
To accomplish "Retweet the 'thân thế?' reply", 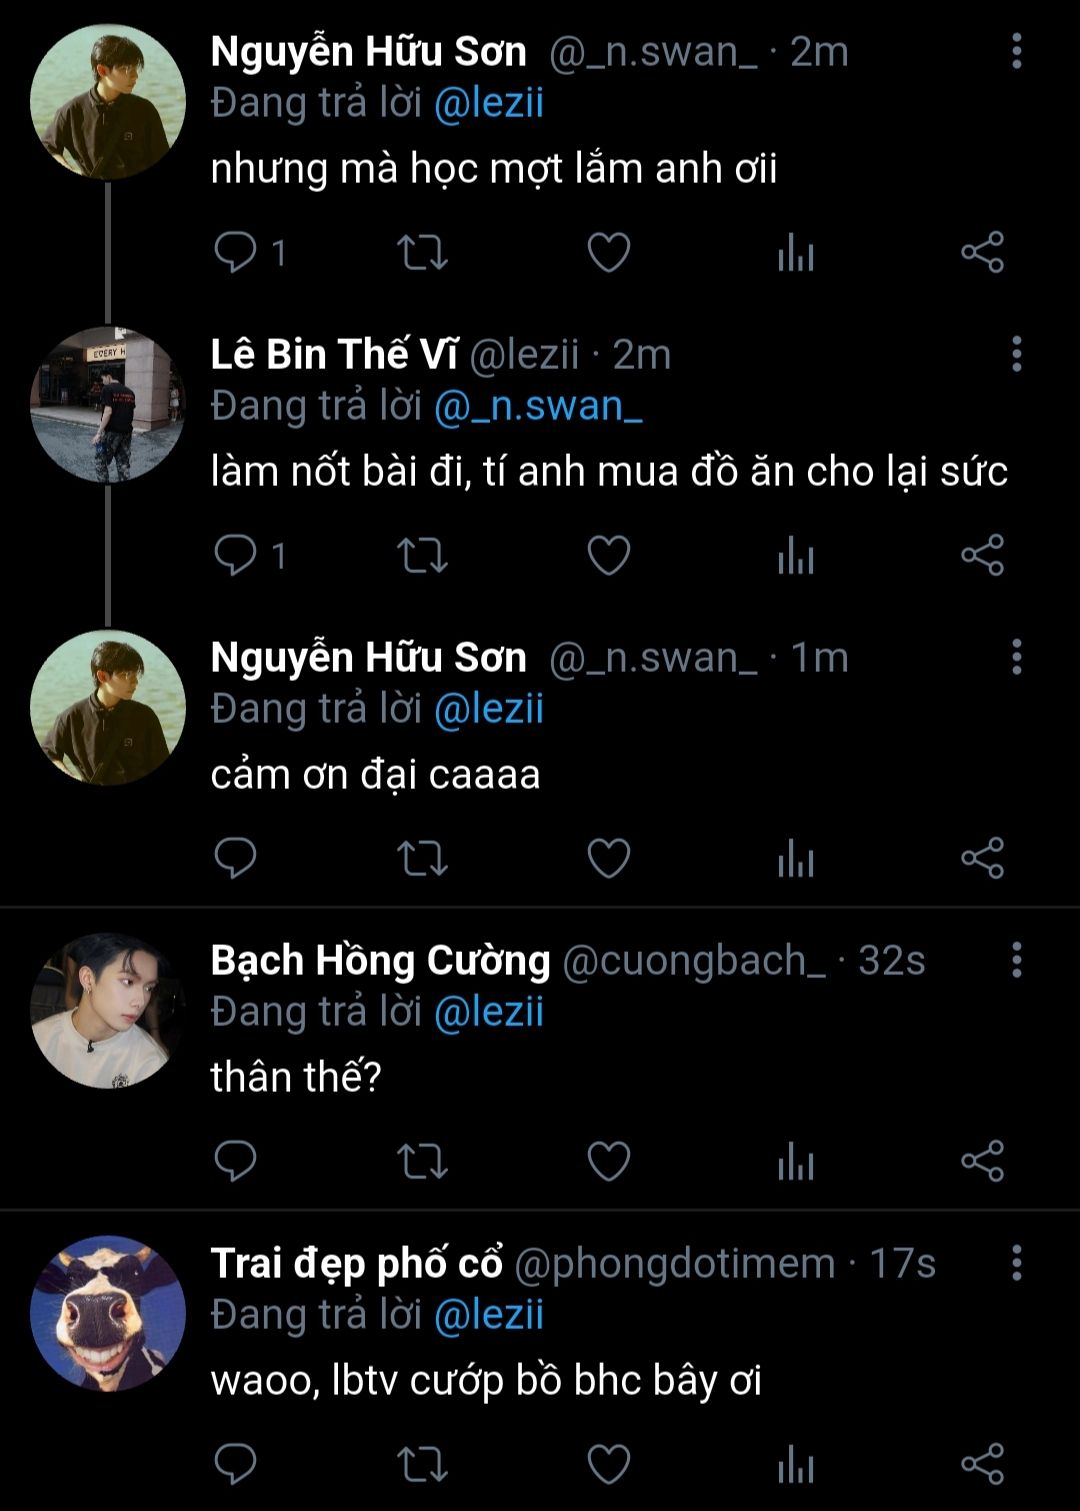I will tap(422, 1161).
